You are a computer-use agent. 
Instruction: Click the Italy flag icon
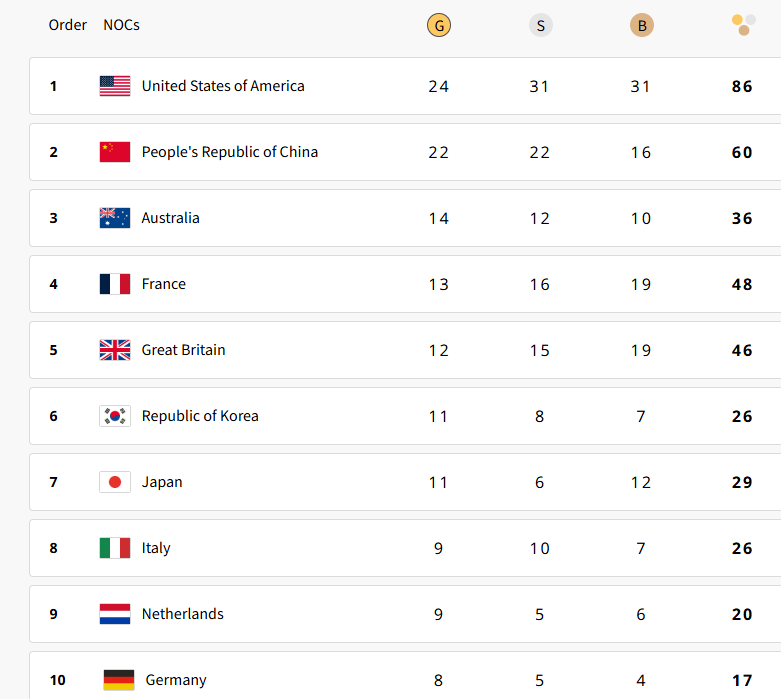point(115,548)
